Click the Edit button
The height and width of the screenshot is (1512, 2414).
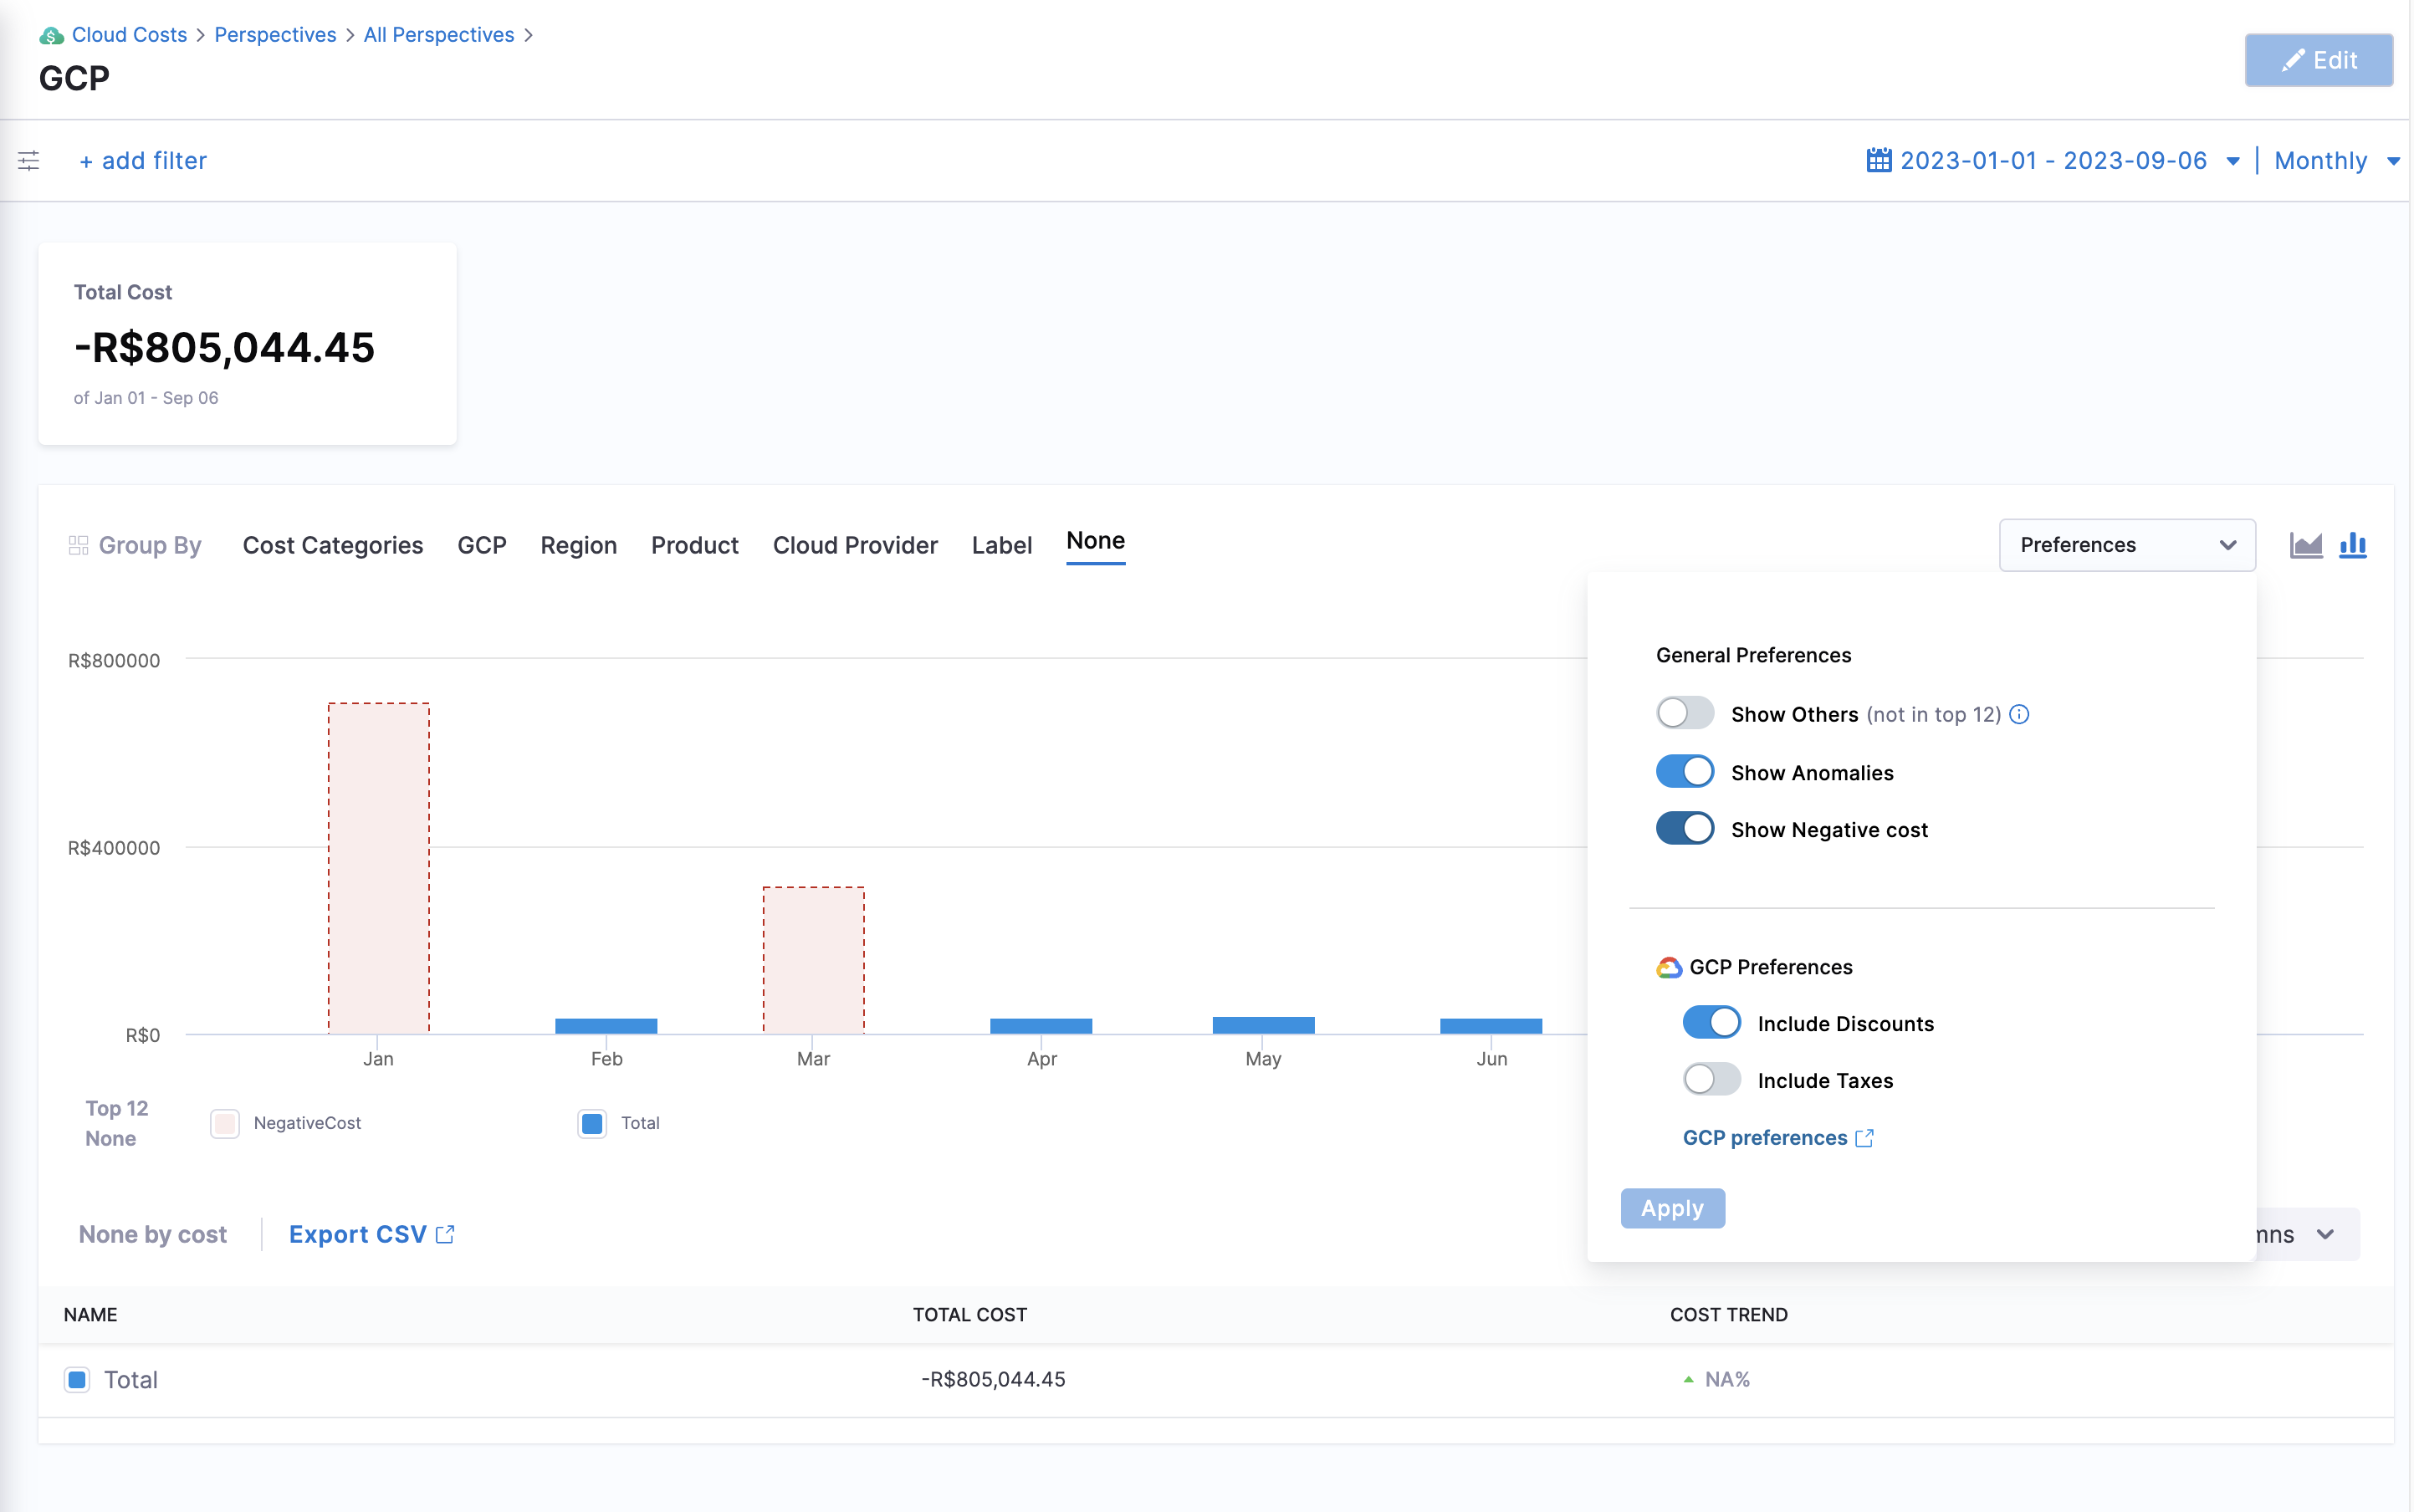pyautogui.click(x=2317, y=60)
